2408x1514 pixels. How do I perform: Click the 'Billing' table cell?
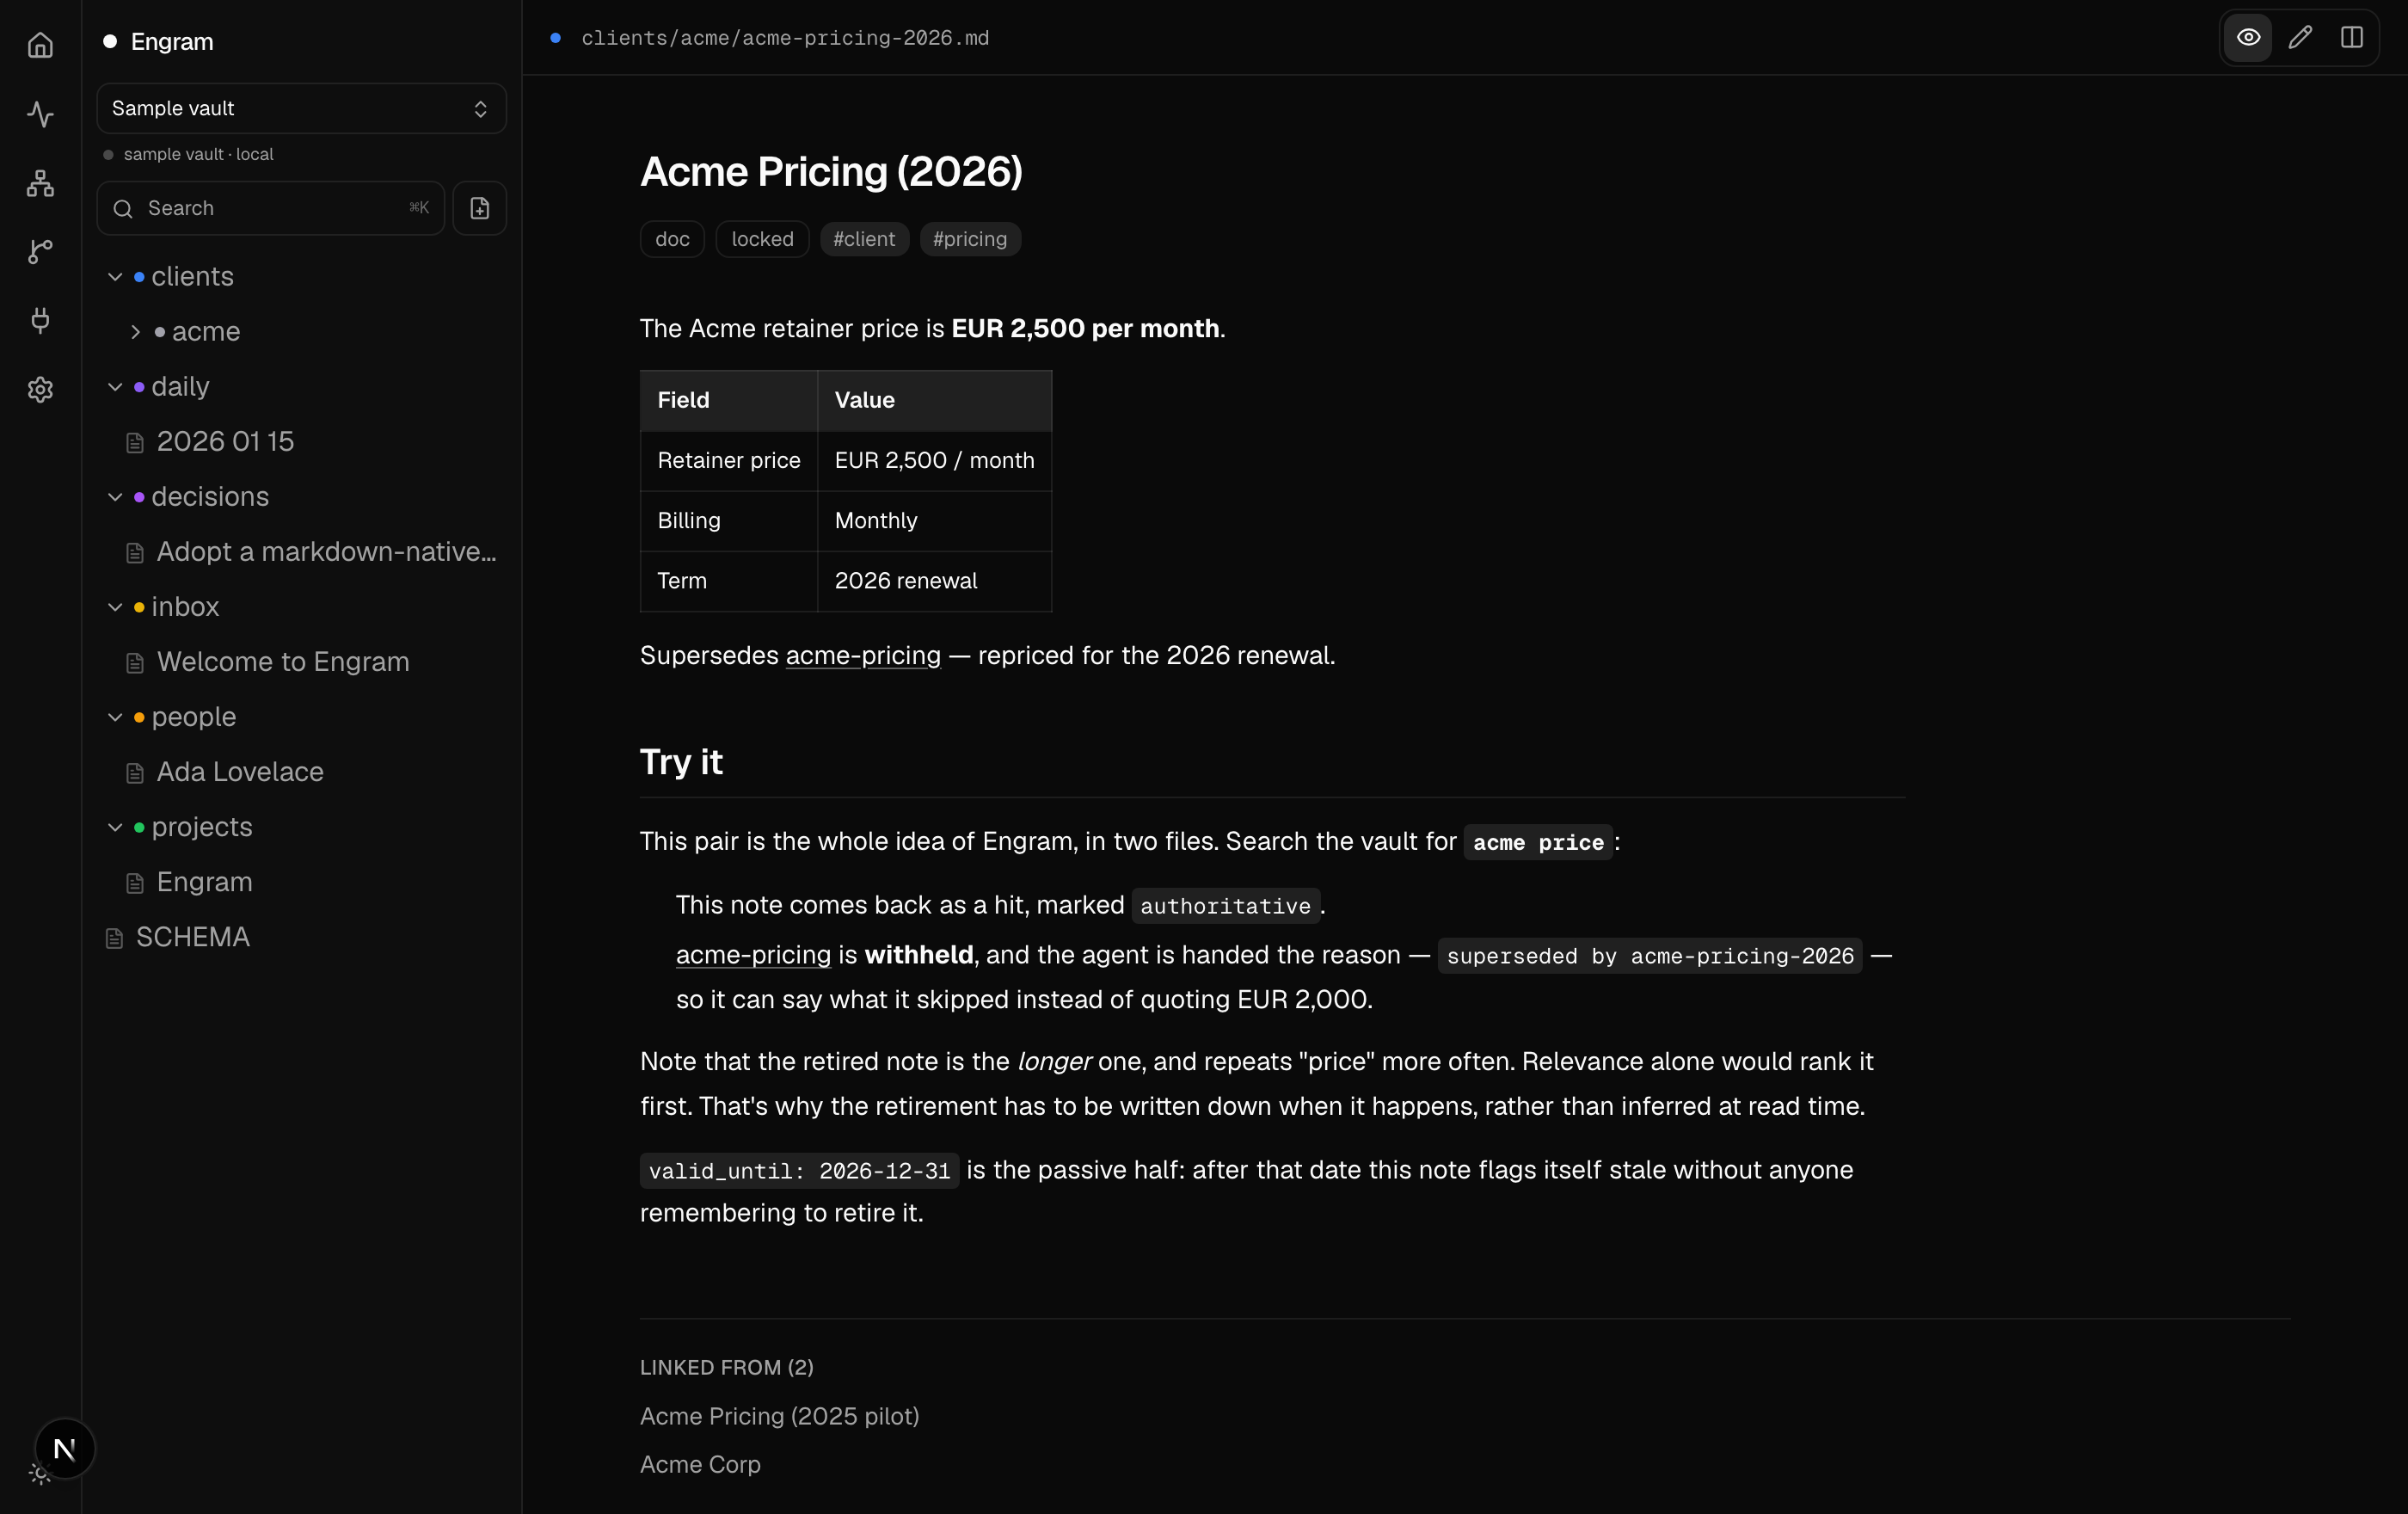pyautogui.click(x=729, y=521)
